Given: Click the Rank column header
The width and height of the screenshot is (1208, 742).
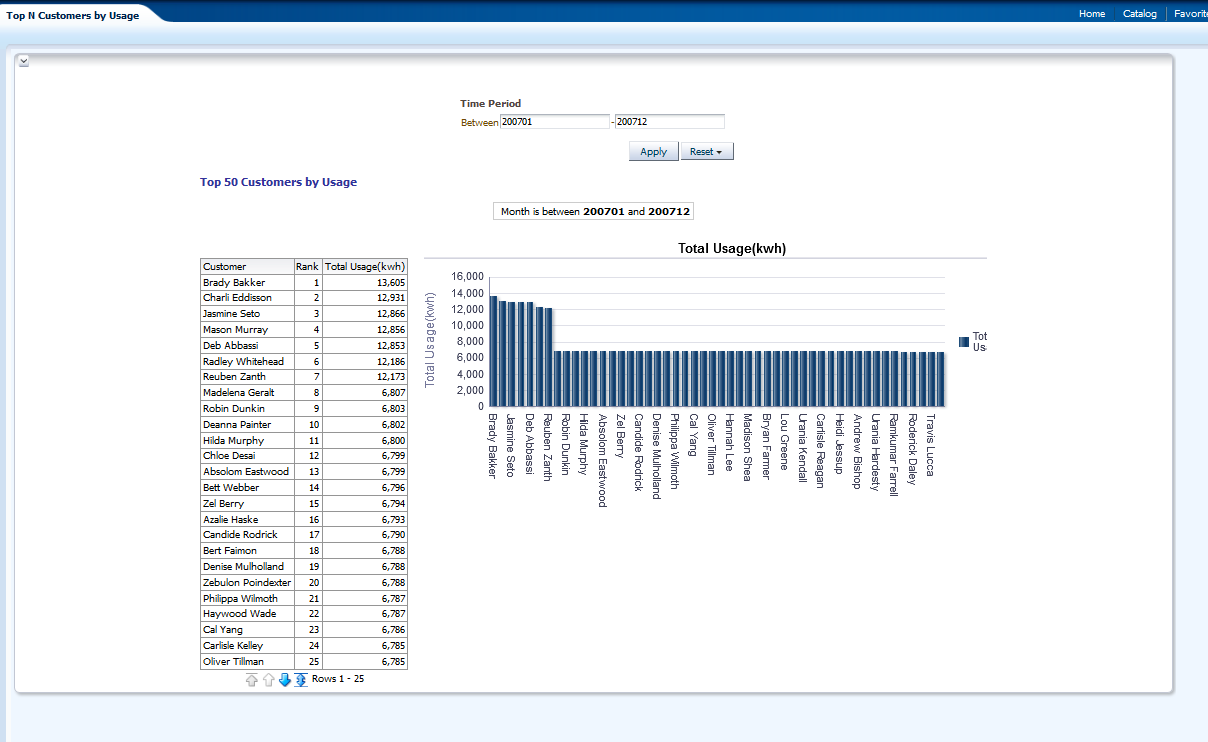Looking at the screenshot, I should click(307, 267).
